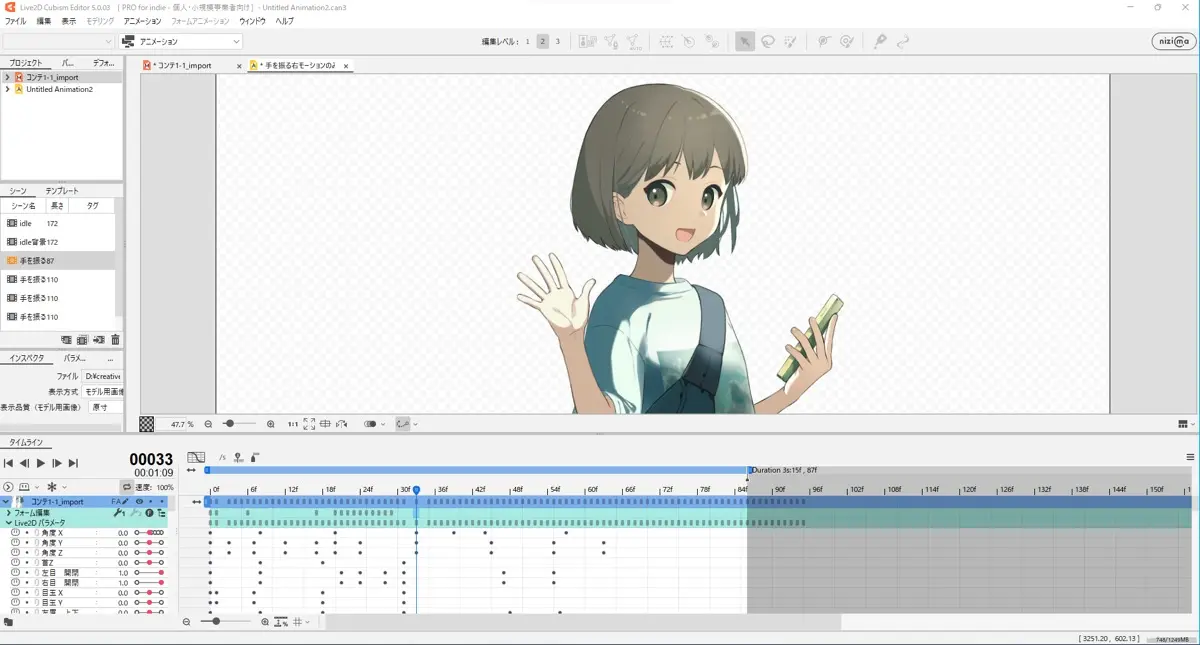Click the pencil icon on コンテ1-1_import track
This screenshot has height=645, width=1200.
coord(126,501)
